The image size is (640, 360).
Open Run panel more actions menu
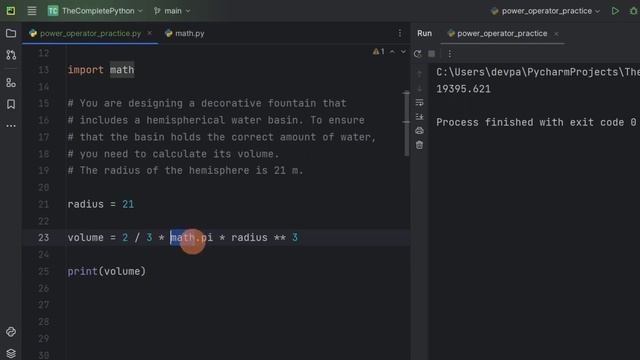(450, 54)
